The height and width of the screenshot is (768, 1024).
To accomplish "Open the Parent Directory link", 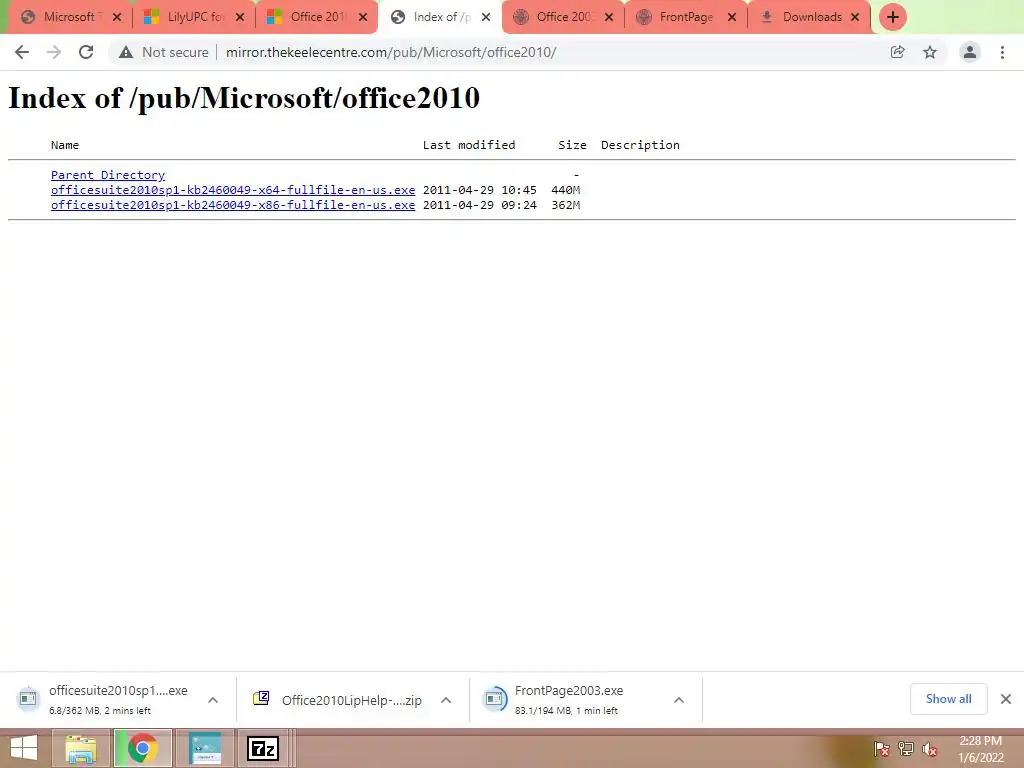I will pos(108,175).
